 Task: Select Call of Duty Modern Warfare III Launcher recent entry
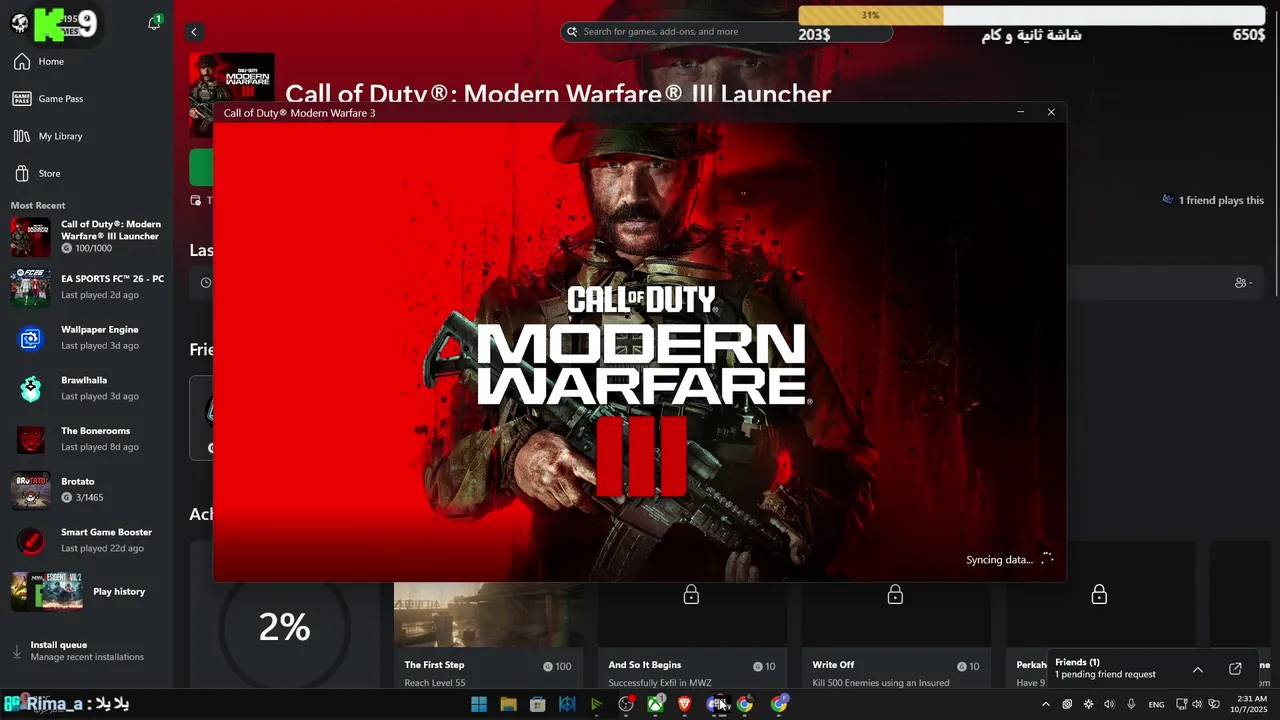pos(87,237)
